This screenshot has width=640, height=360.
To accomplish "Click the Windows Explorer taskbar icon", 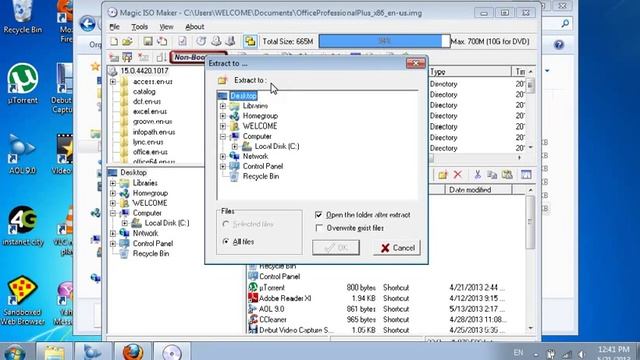I will (54, 352).
